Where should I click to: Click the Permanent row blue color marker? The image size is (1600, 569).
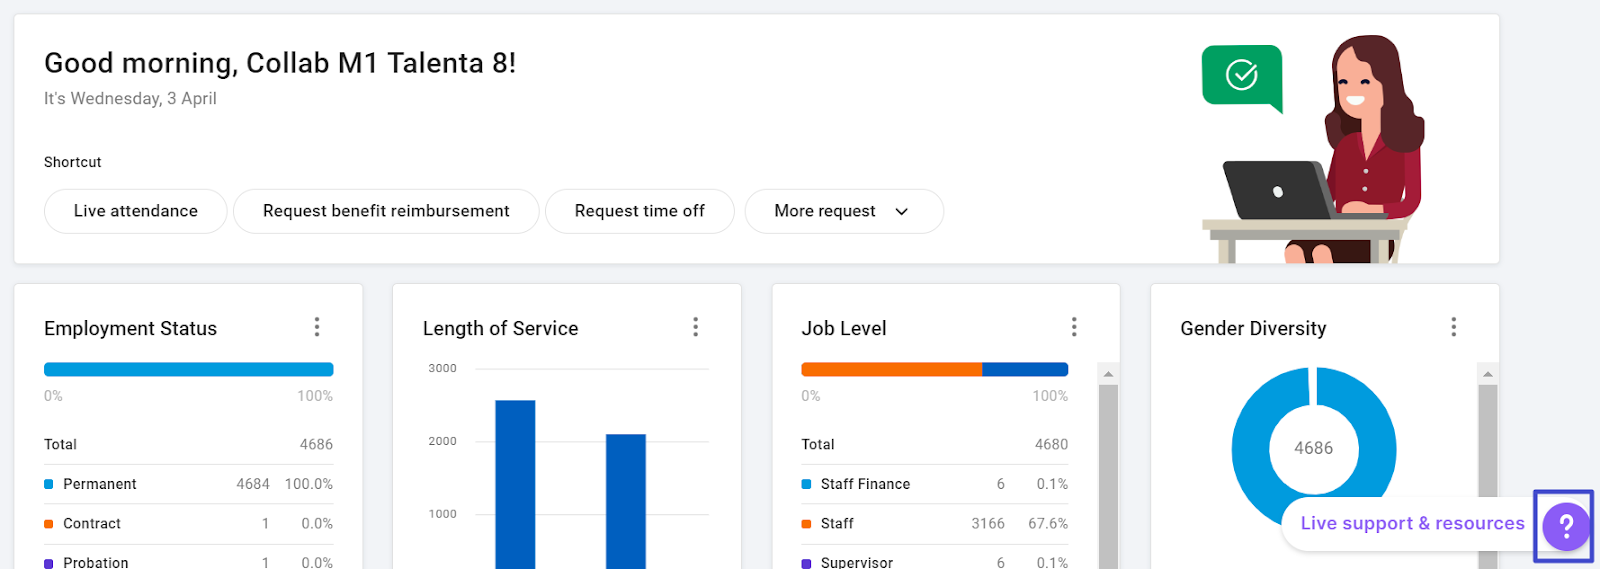coord(49,484)
